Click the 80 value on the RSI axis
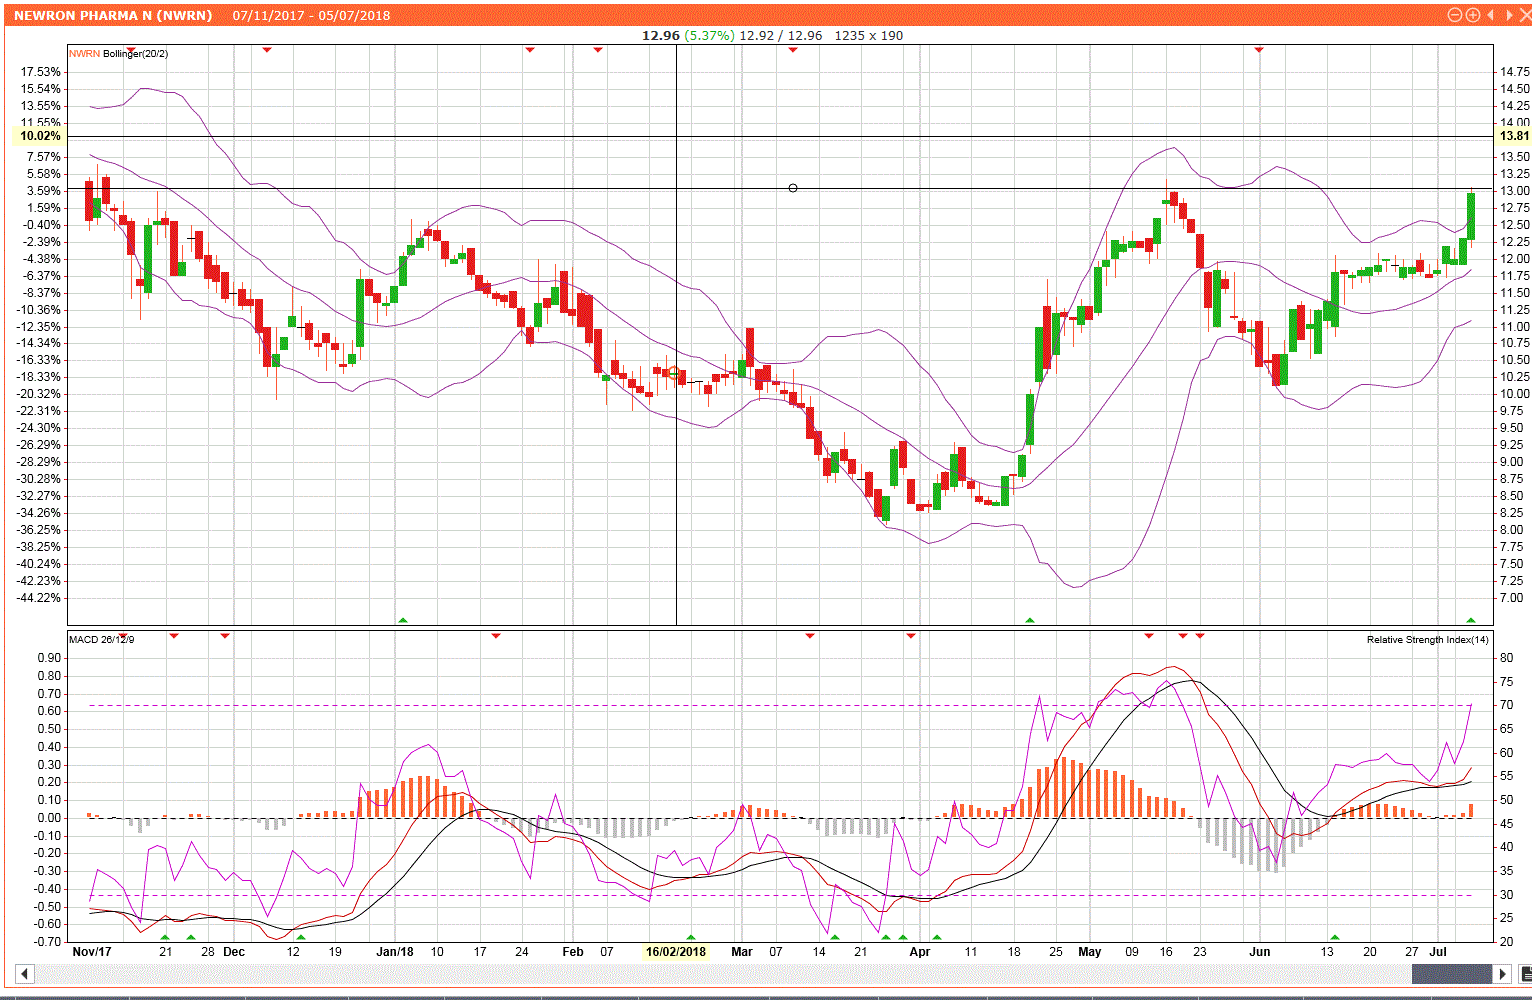1532x1000 pixels. pyautogui.click(x=1506, y=658)
